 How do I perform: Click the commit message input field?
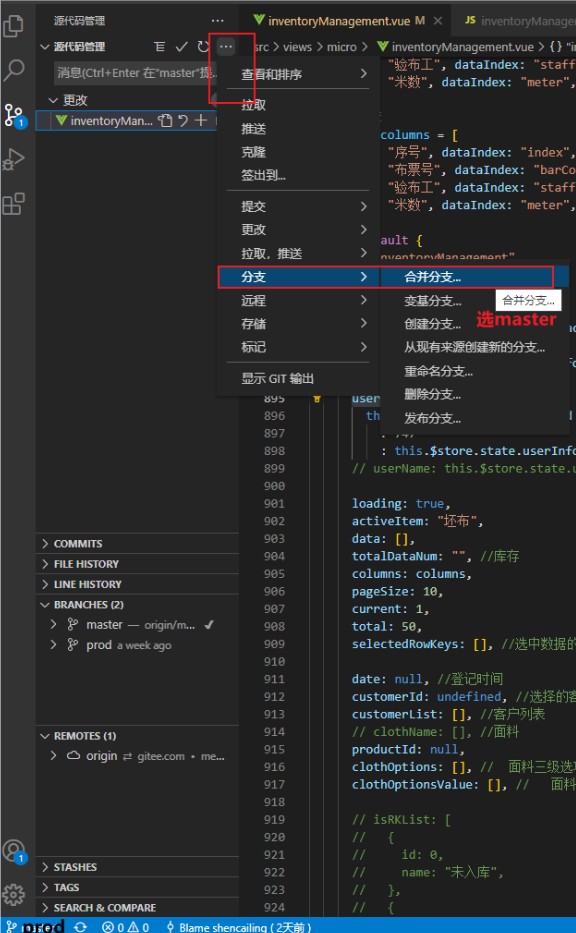136,73
